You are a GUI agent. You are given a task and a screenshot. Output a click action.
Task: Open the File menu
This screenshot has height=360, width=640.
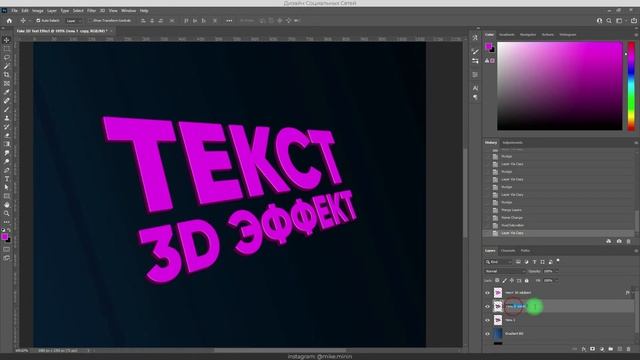[14, 11]
